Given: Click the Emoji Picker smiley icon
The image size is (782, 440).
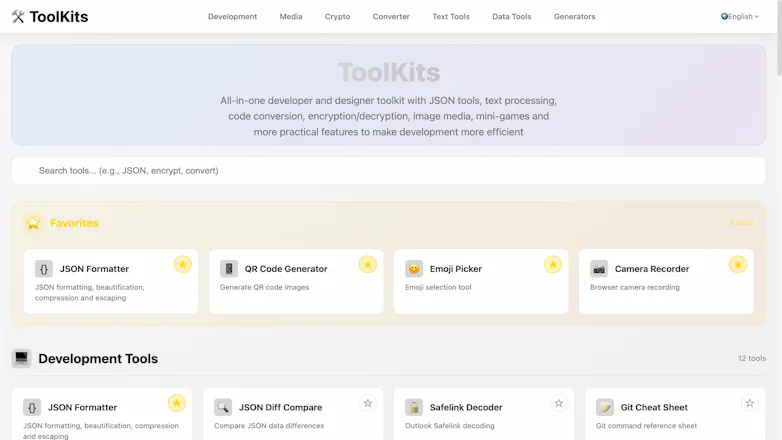Looking at the screenshot, I should 414,269.
